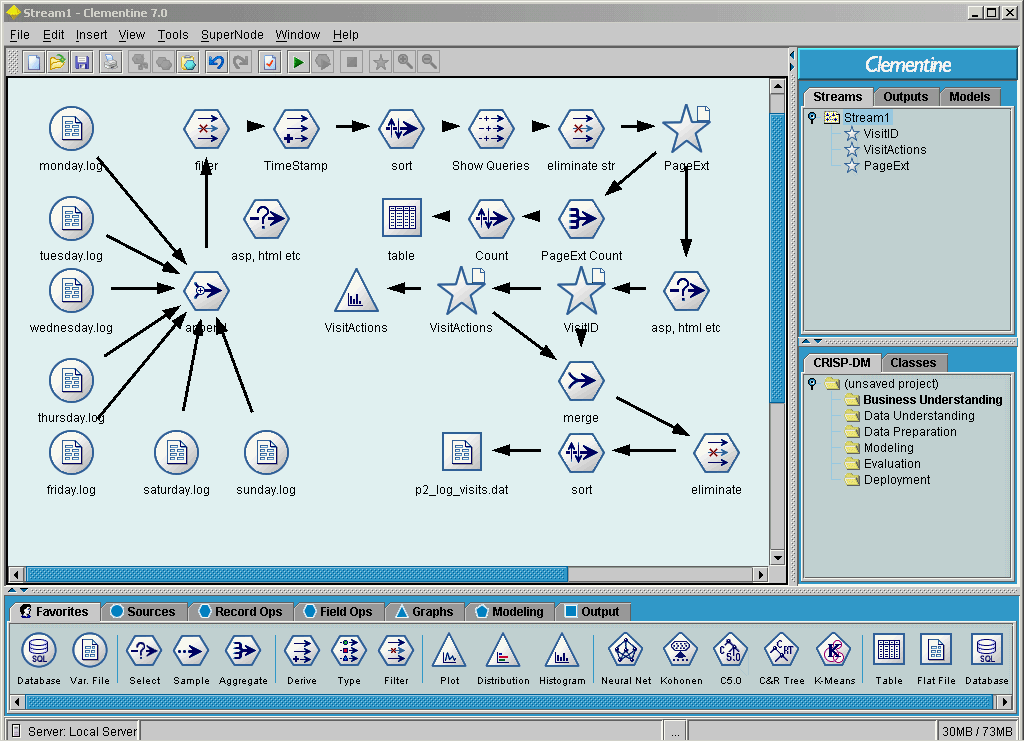
Task: Open the Graphs palette tab
Action: (x=424, y=612)
